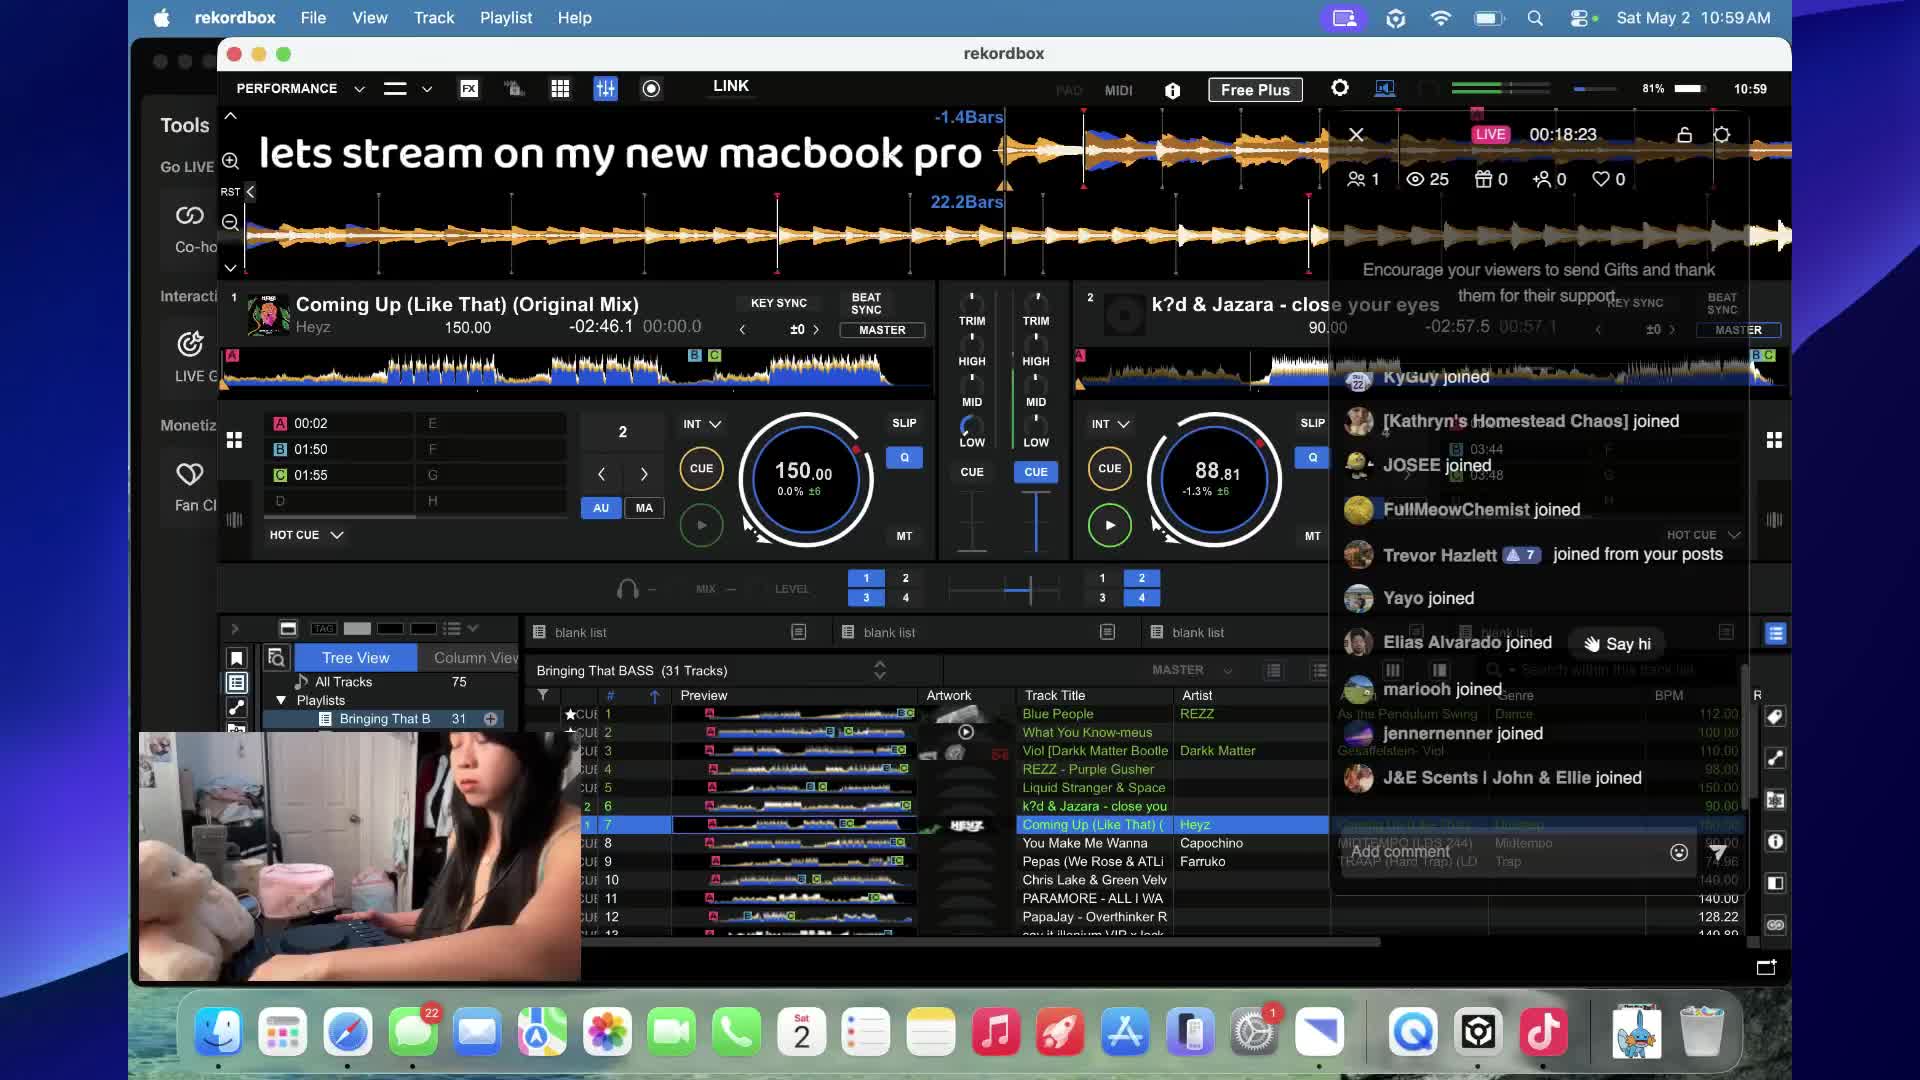Click the MIDI button
Screen dimensions: 1920x1080
[1118, 90]
